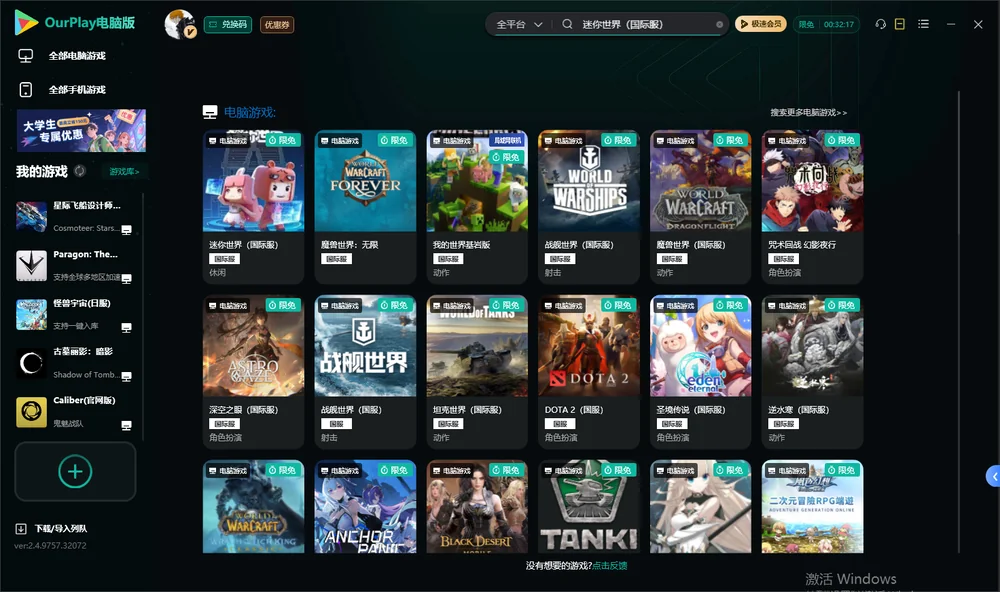This screenshot has width=1000, height=592.
Task: Click the customer service headset icon
Action: (880, 24)
